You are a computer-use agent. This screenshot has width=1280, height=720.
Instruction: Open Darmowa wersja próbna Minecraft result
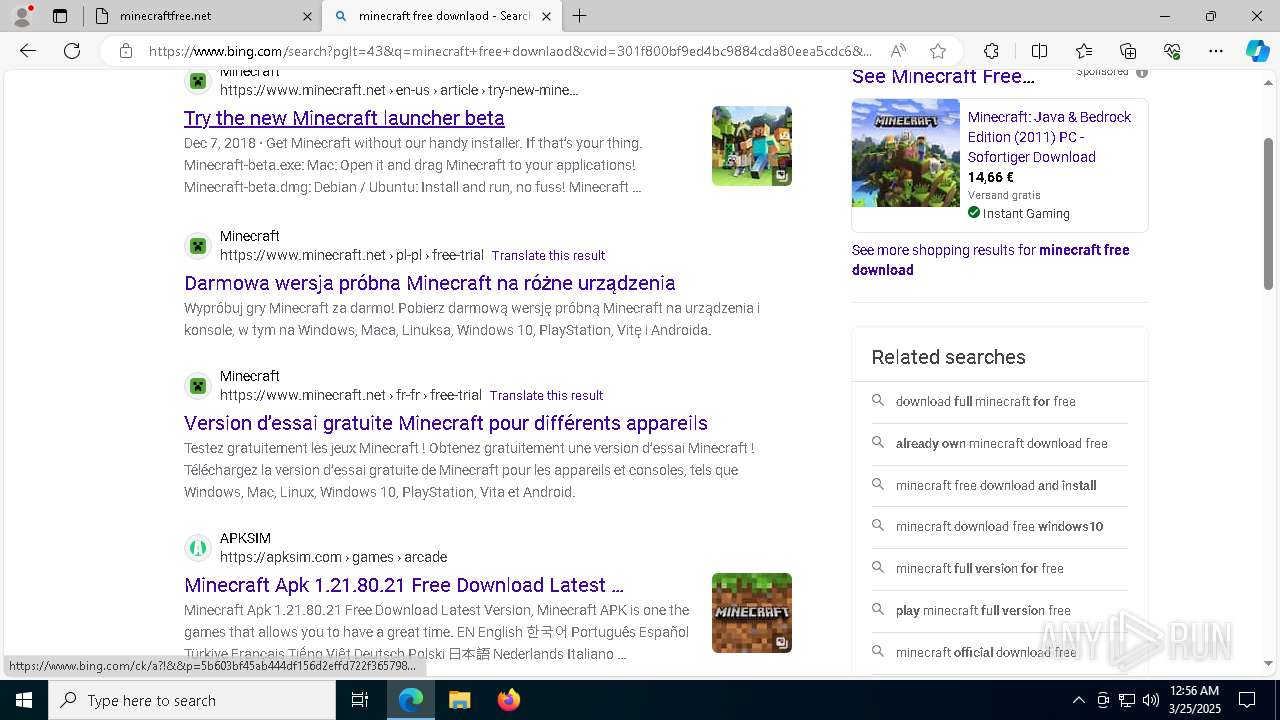tap(430, 283)
